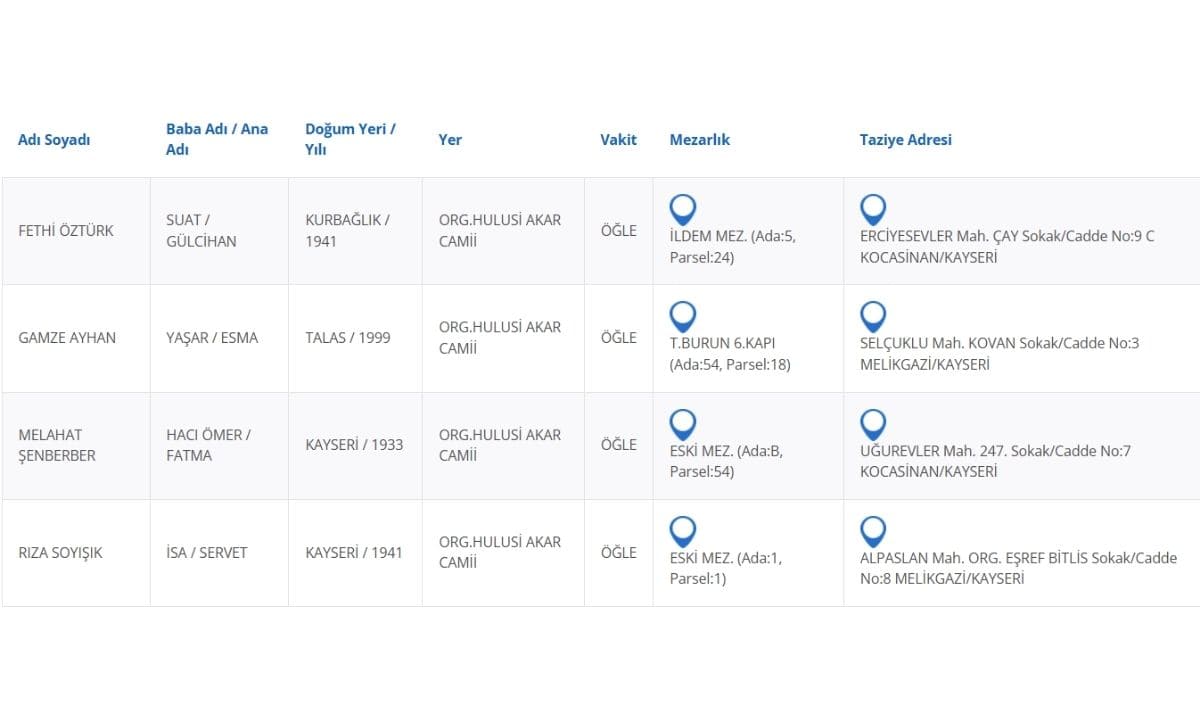Show Melahat Şenberber's condolence address pin
Screen dimensions: 1200x705
click(873, 424)
